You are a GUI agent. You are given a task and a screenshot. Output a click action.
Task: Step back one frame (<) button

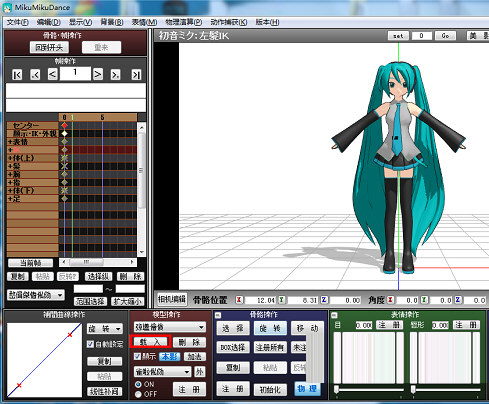coord(52,74)
